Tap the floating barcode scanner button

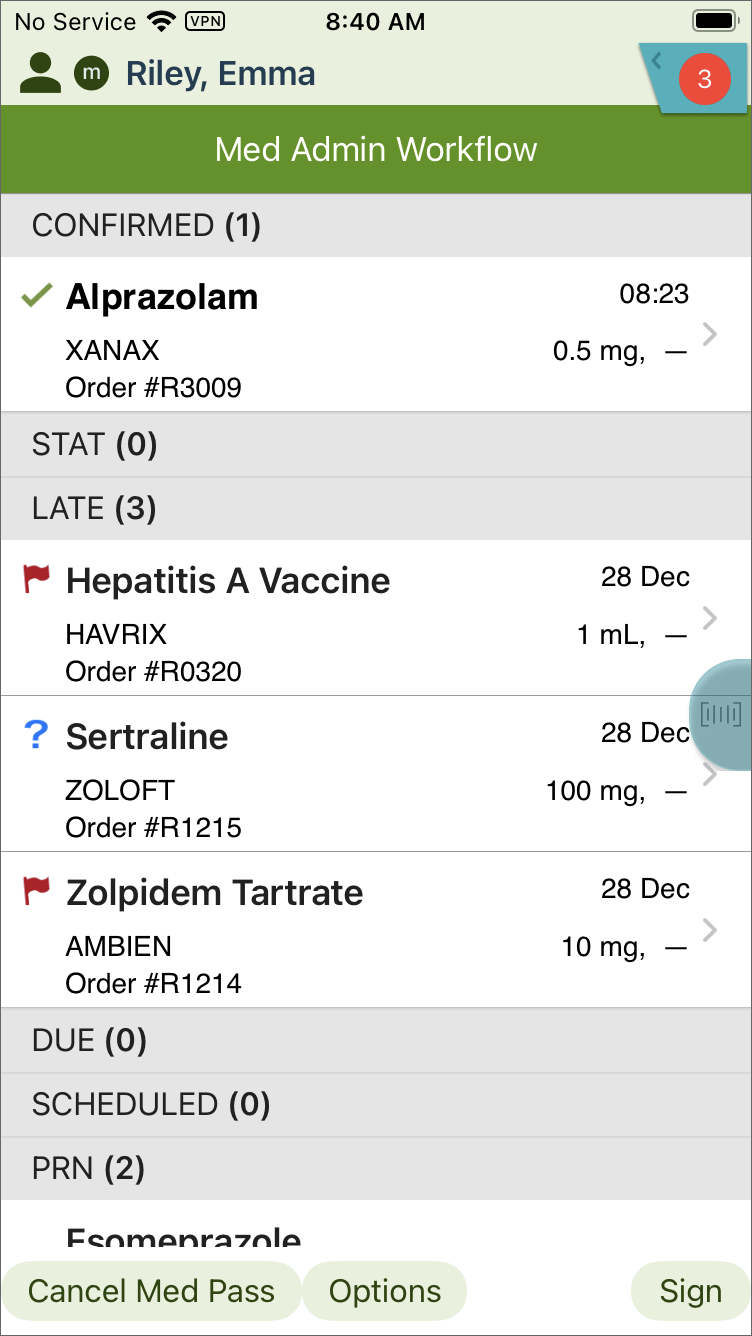tap(721, 714)
